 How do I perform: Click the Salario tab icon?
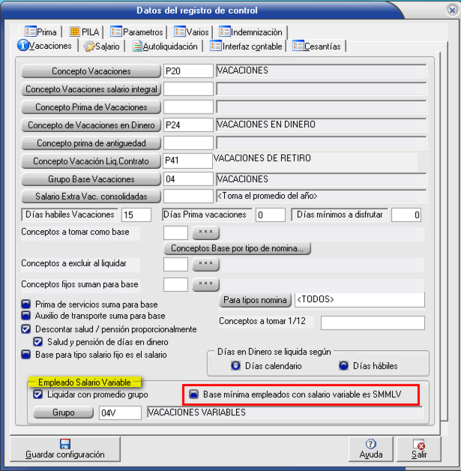[89, 46]
